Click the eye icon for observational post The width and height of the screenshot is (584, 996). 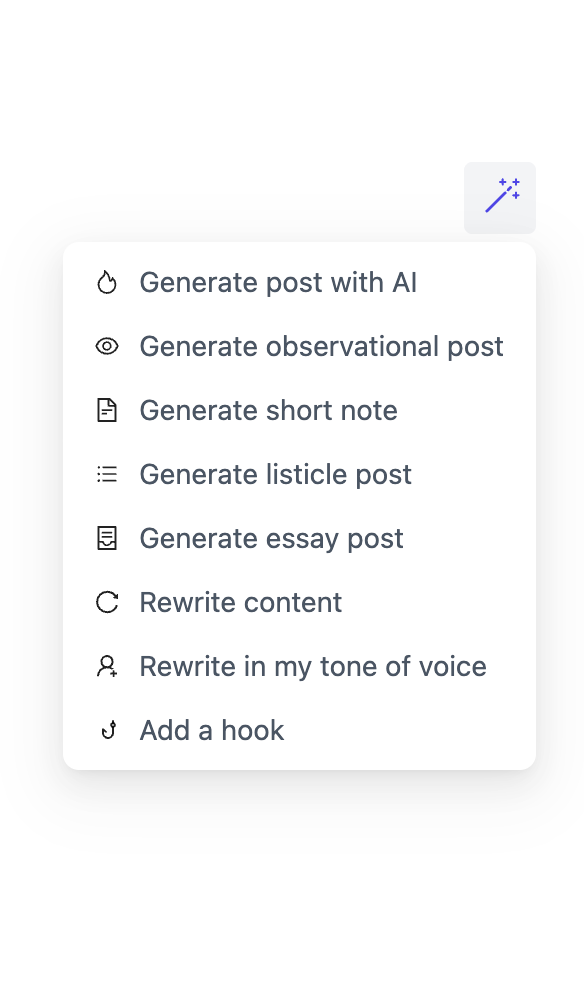(x=107, y=346)
